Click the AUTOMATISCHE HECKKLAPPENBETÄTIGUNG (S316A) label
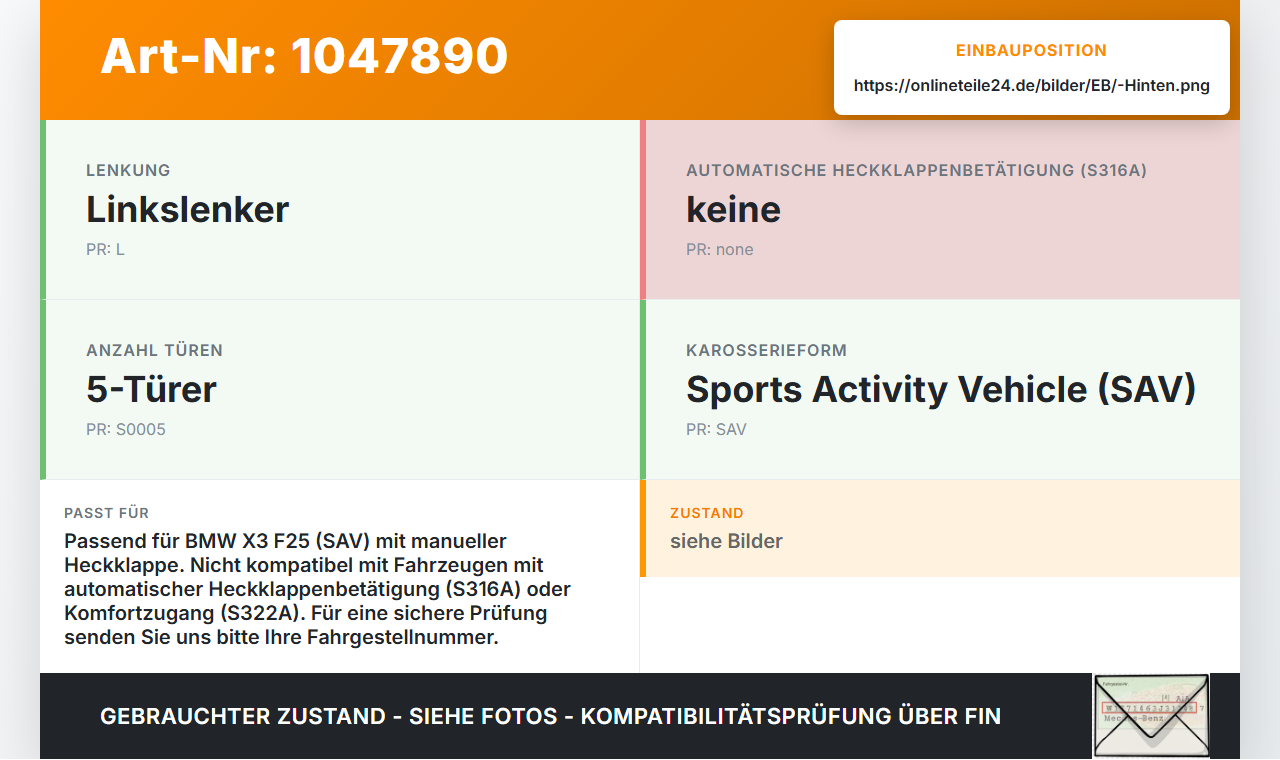This screenshot has width=1280, height=760. (916, 170)
